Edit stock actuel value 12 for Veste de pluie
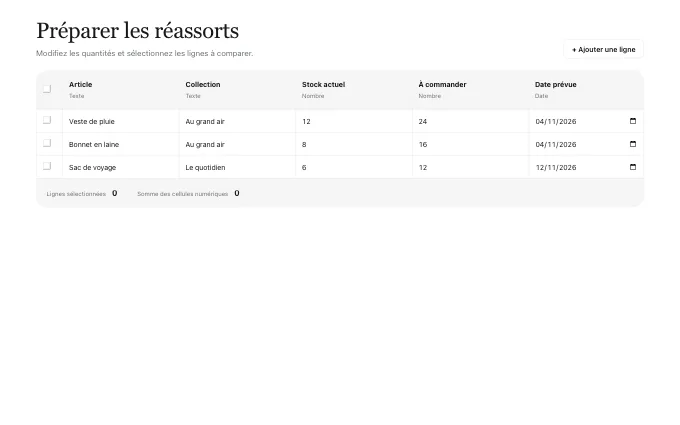 pyautogui.click(x=354, y=121)
